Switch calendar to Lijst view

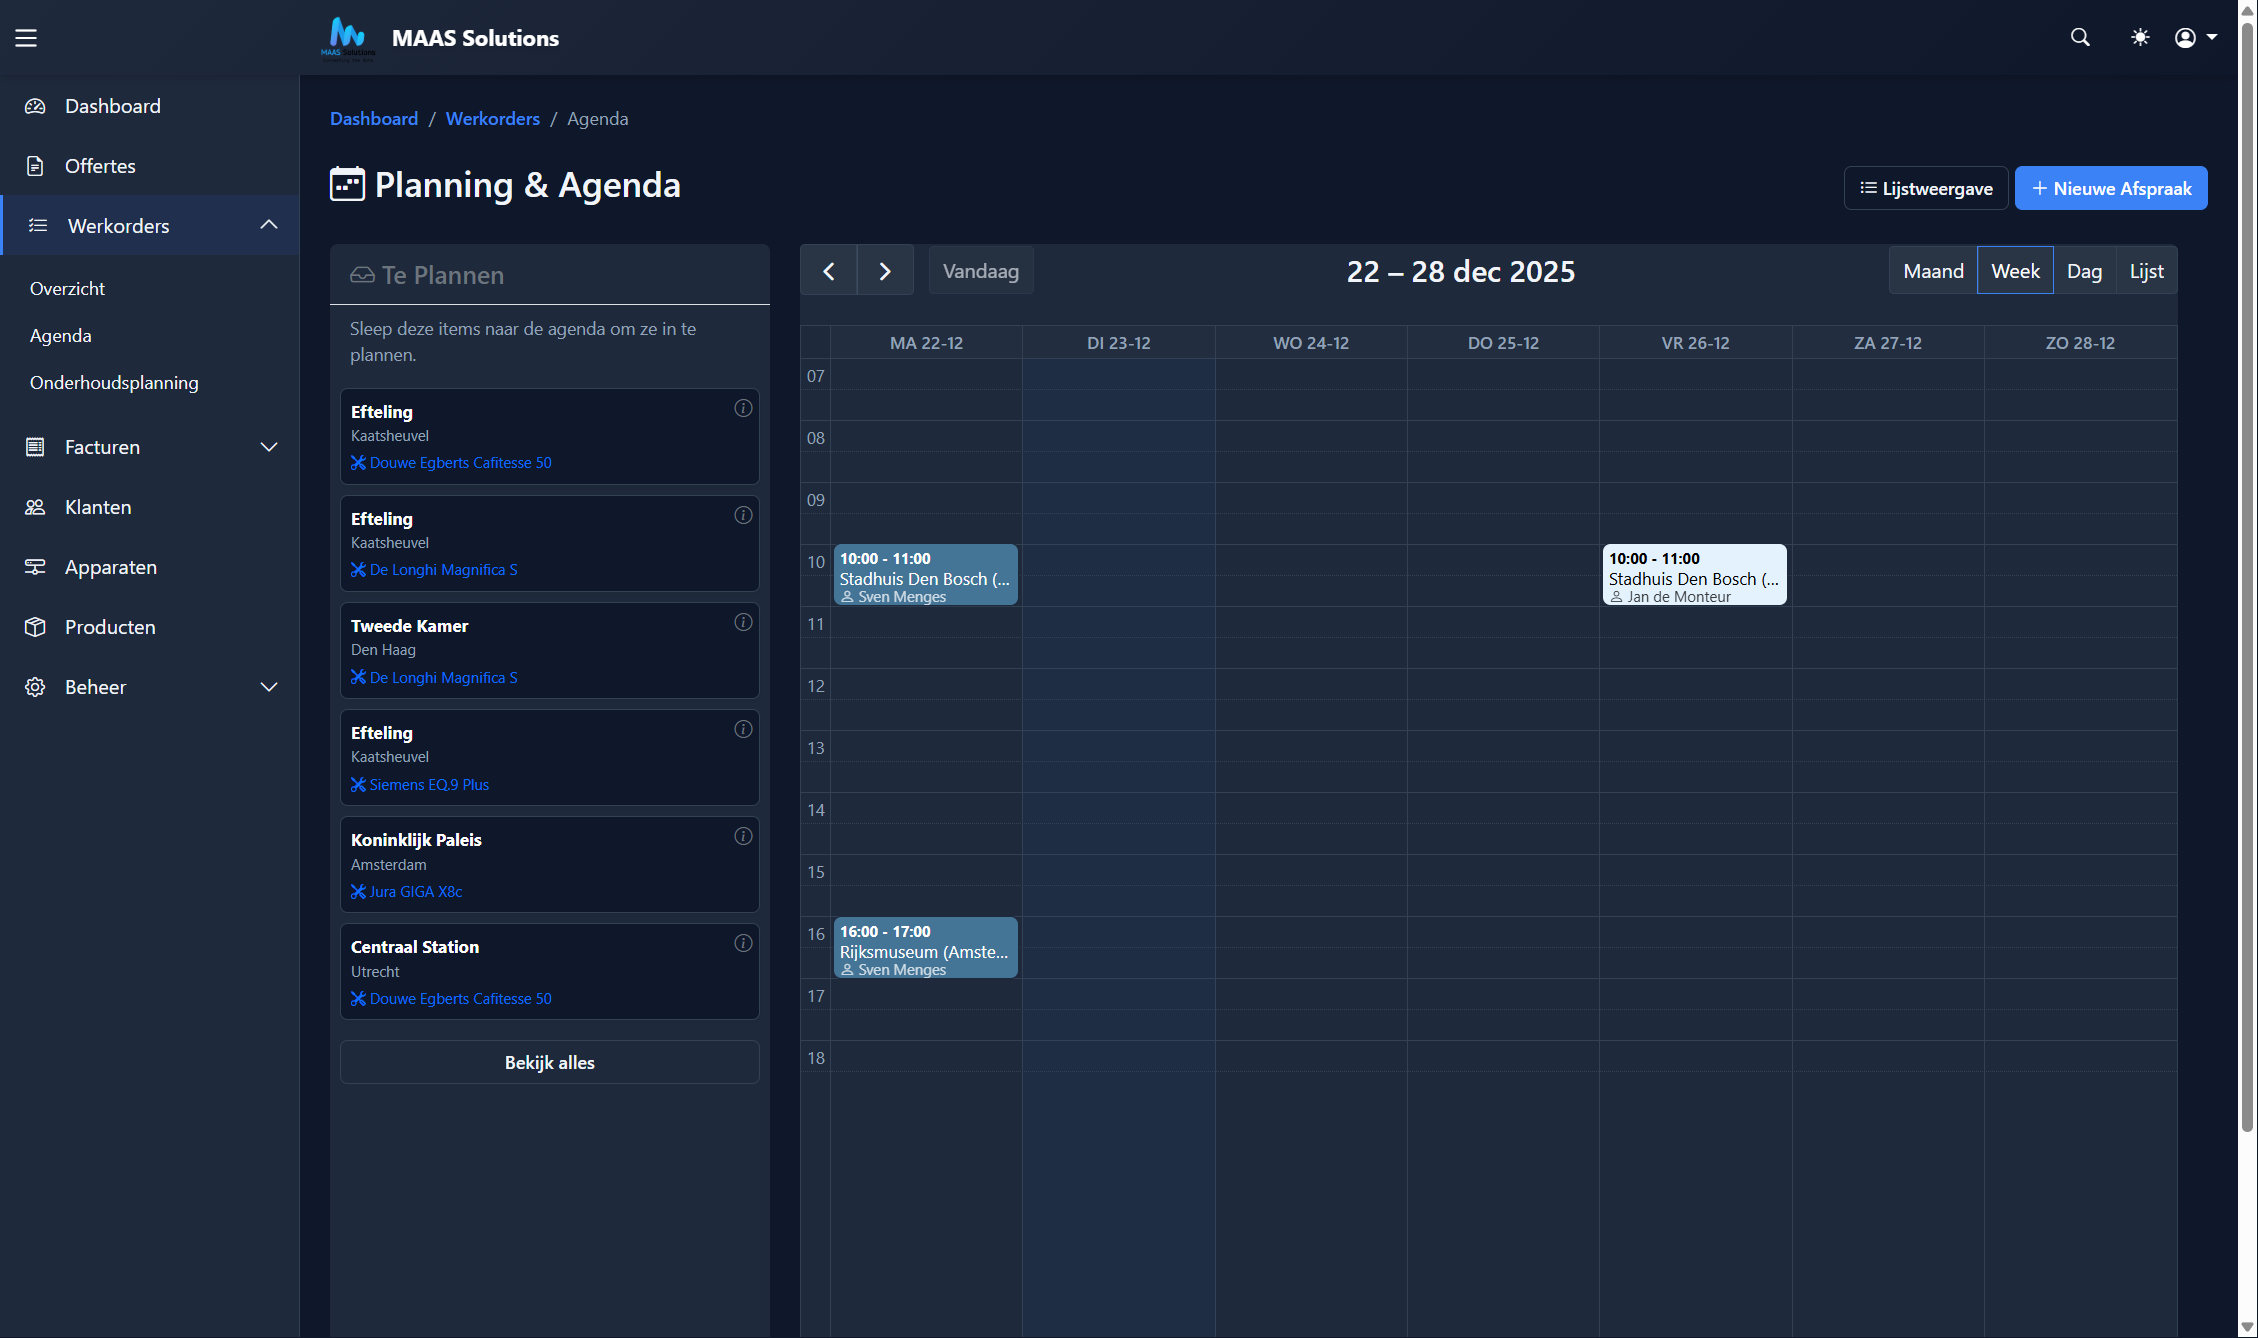pos(2146,271)
